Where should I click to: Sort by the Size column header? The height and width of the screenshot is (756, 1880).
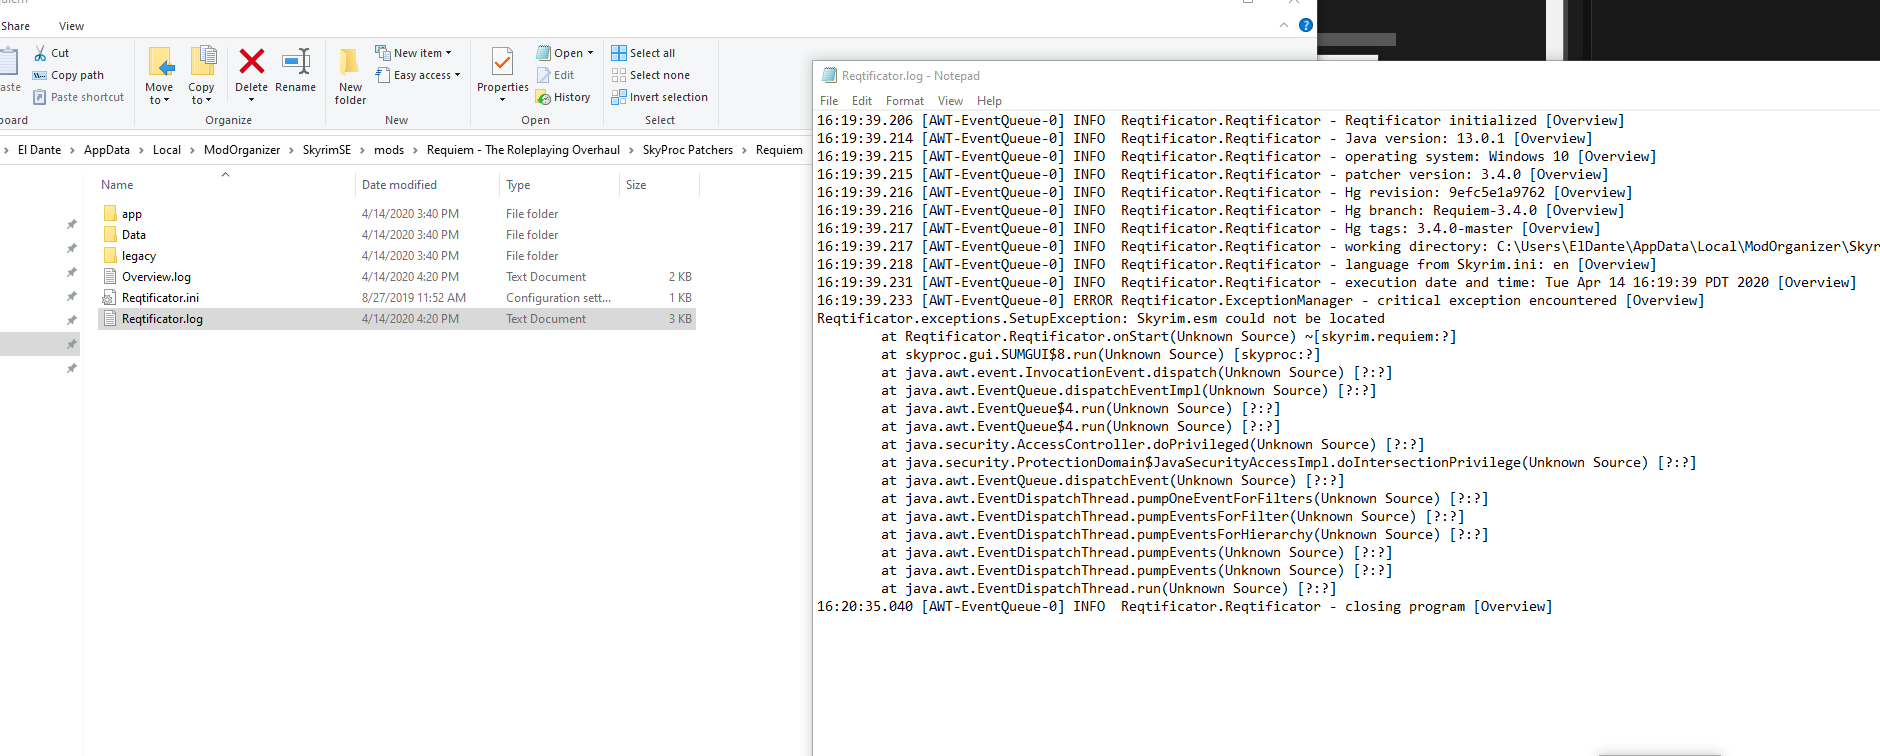[x=636, y=185]
